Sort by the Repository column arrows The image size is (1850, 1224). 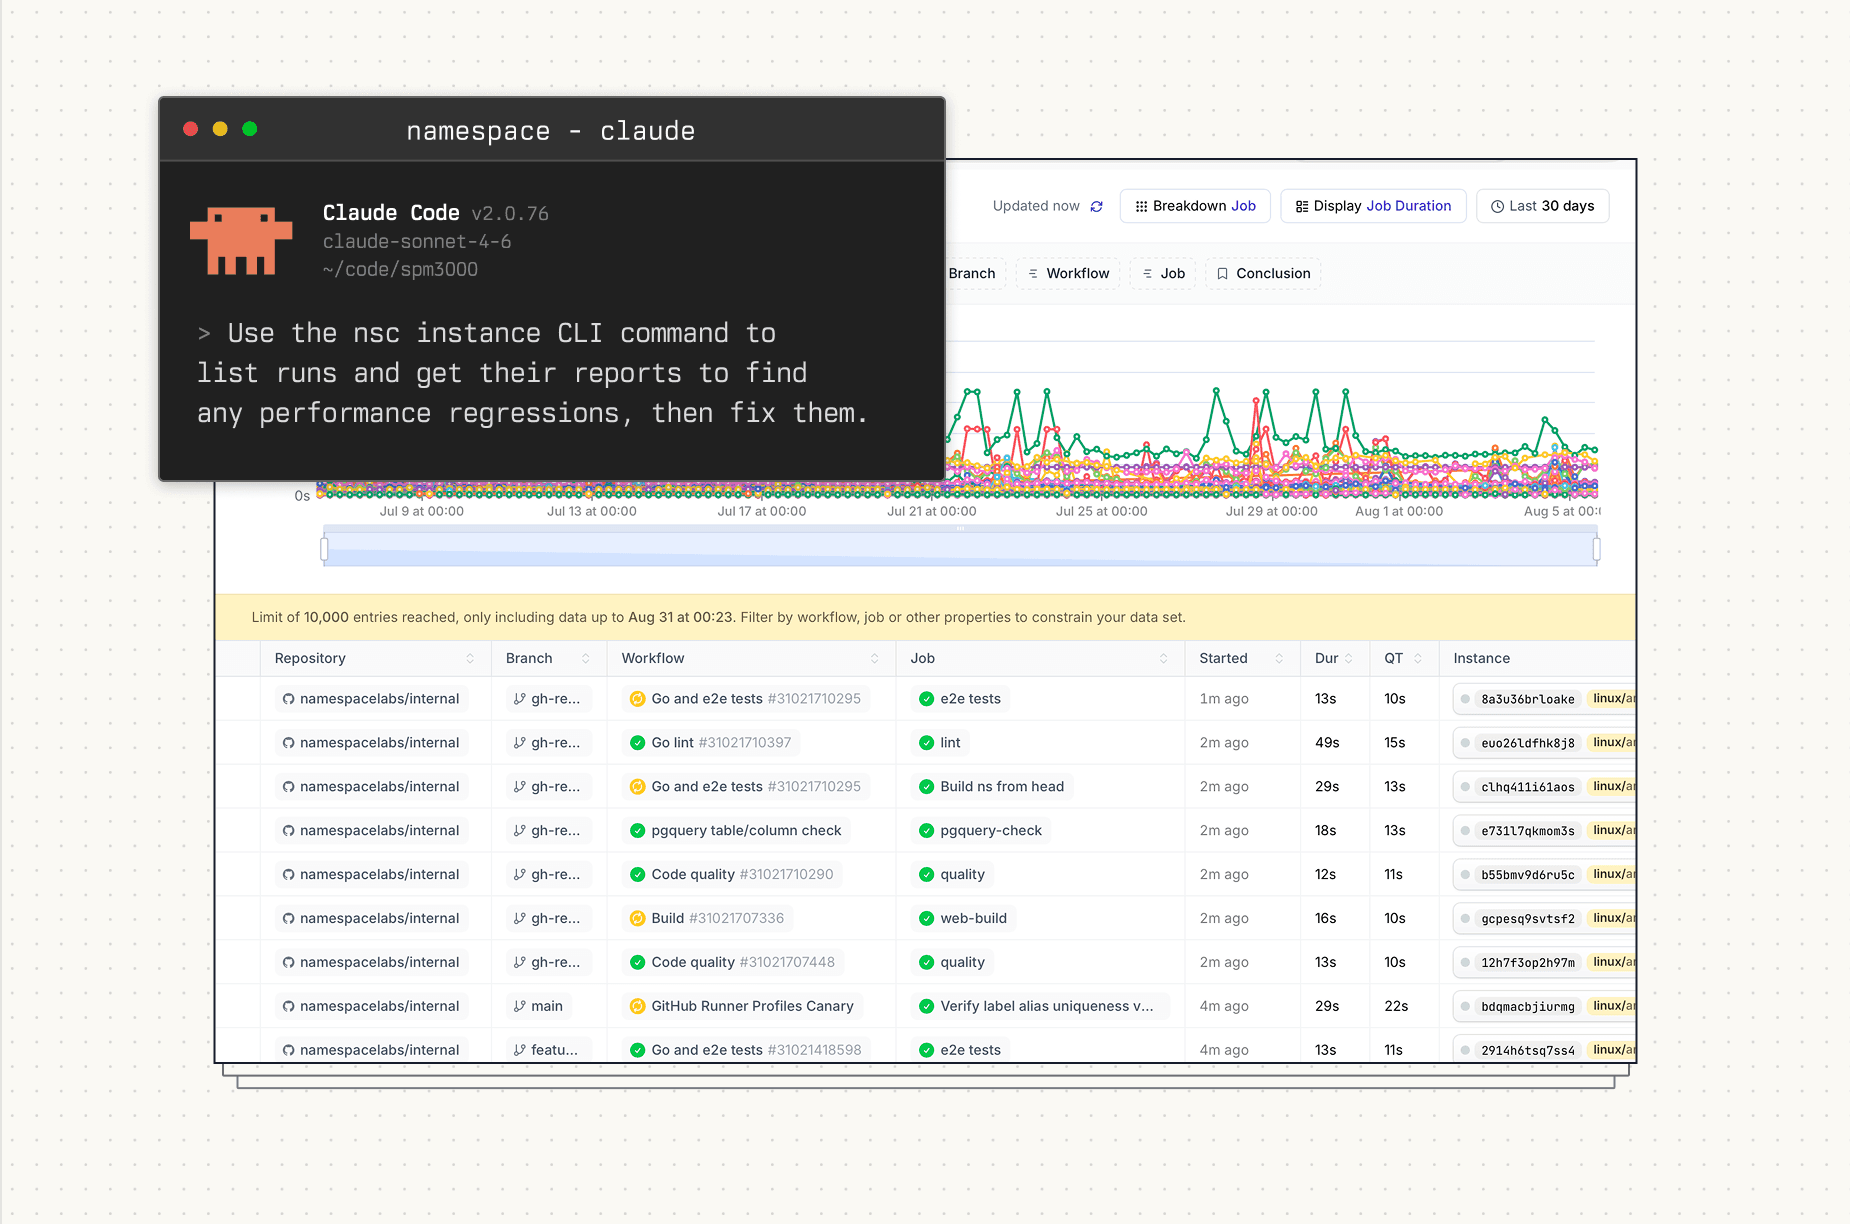click(470, 658)
